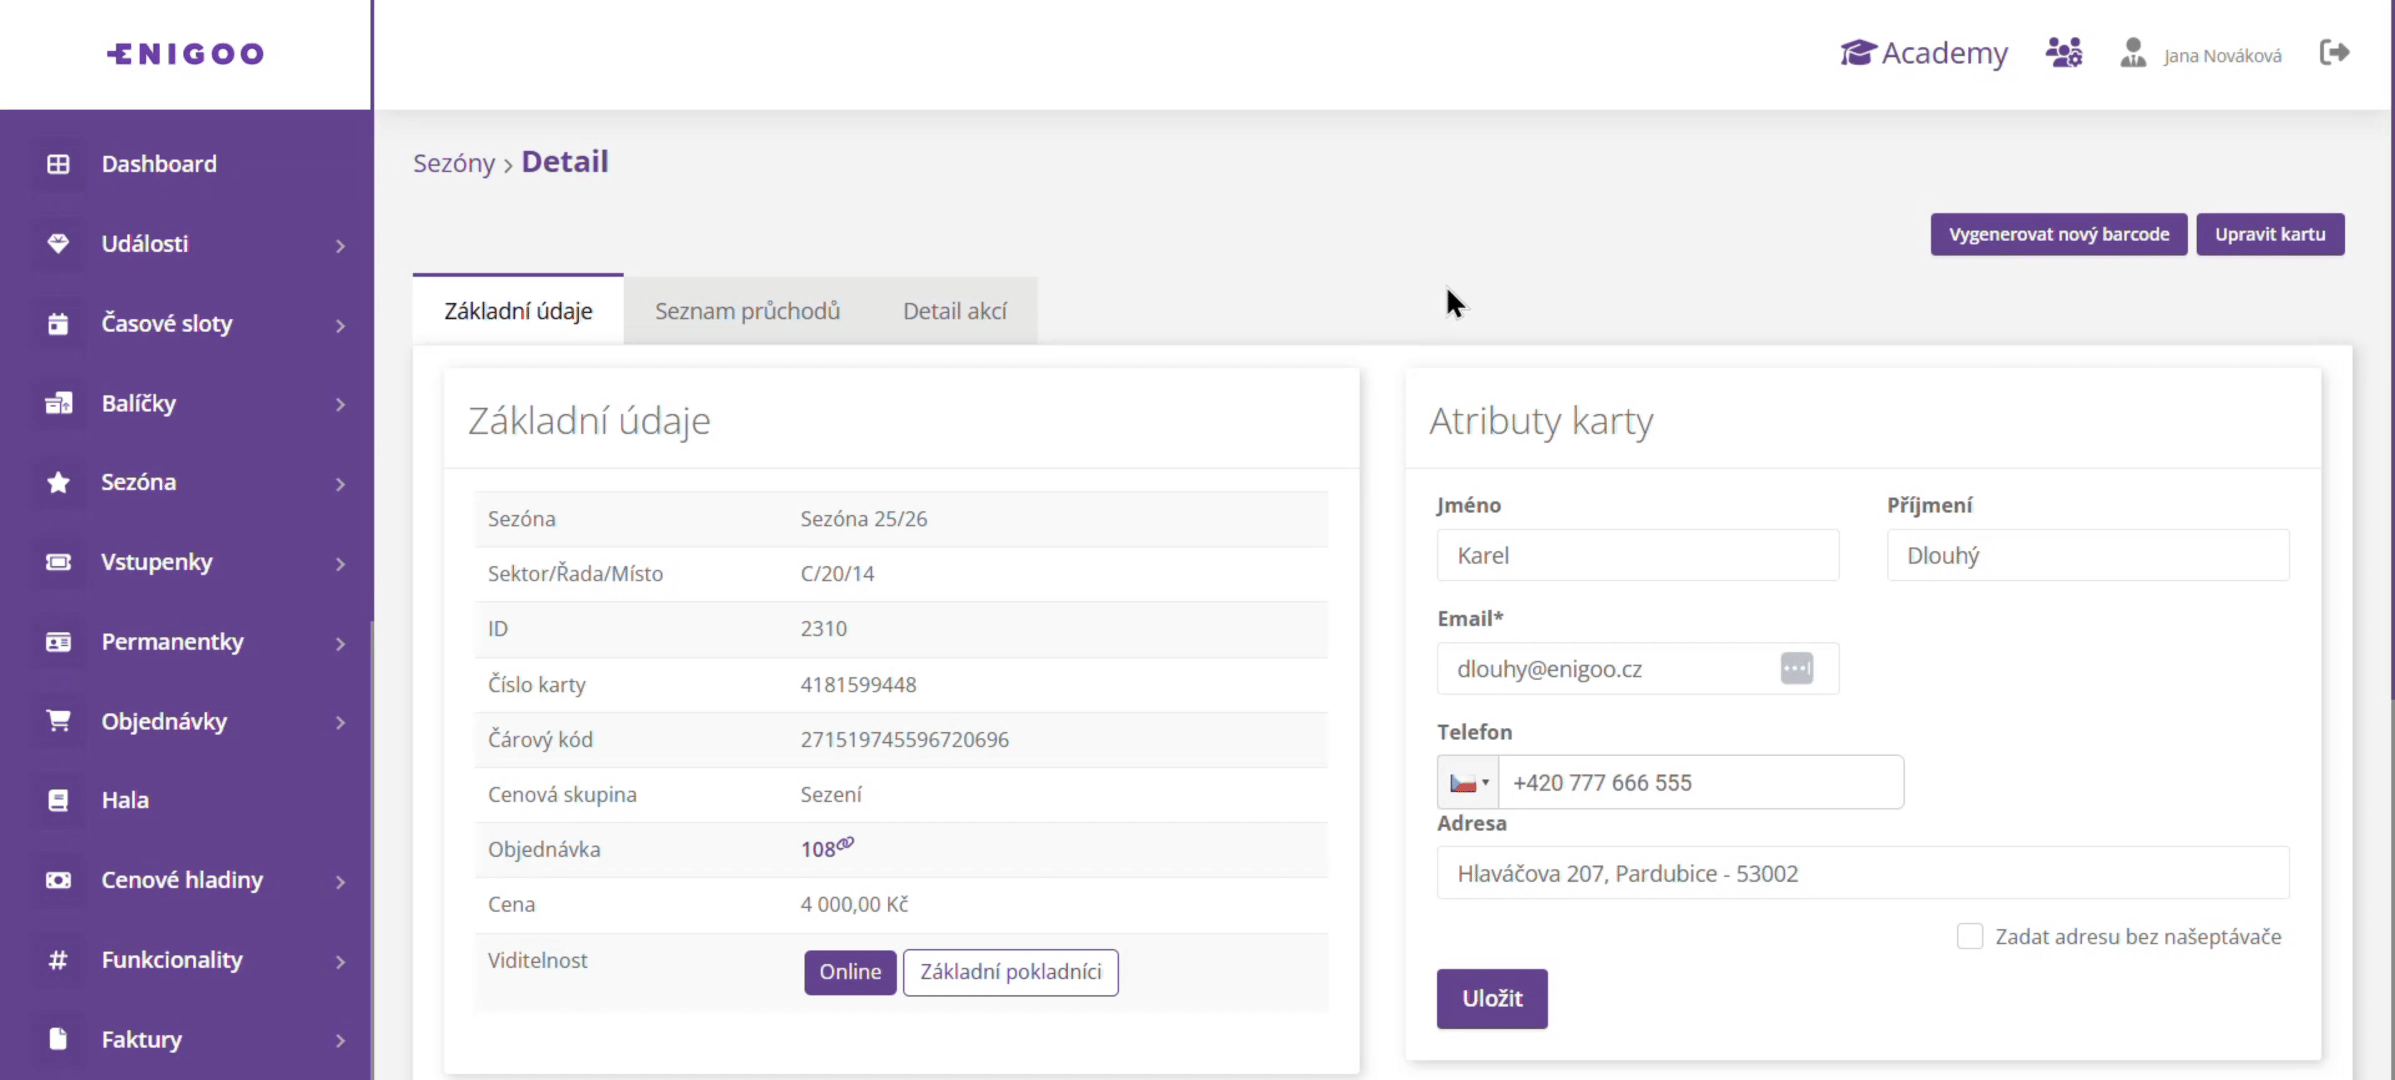Click the Academy graduation cap icon

pos(1857,52)
